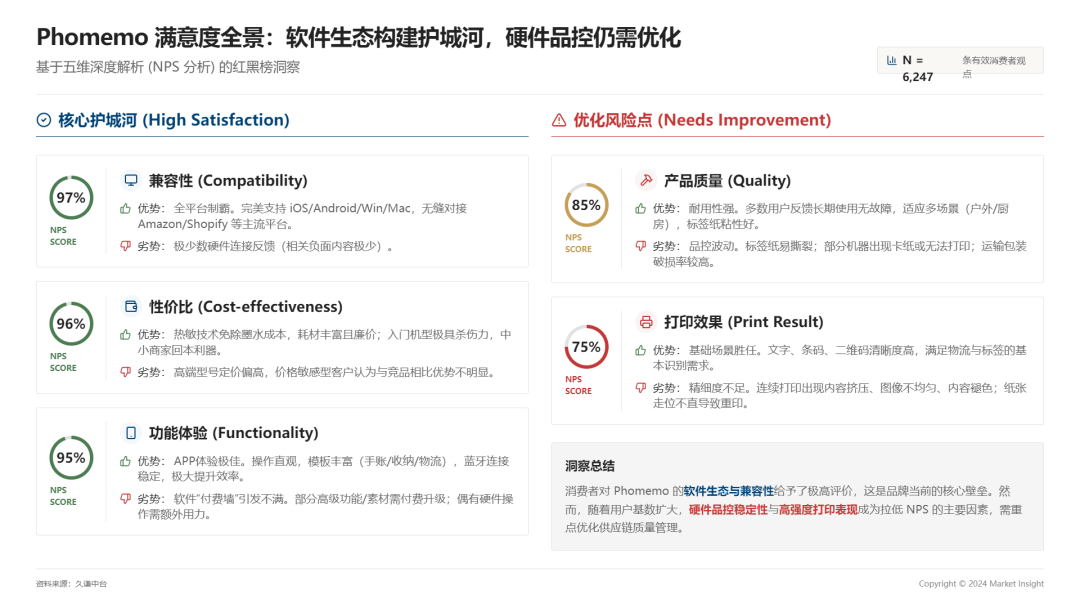This screenshot has height=608, width=1080.
Task: Click the bar chart icon in the N=6,247 badge
Action: (890, 59)
